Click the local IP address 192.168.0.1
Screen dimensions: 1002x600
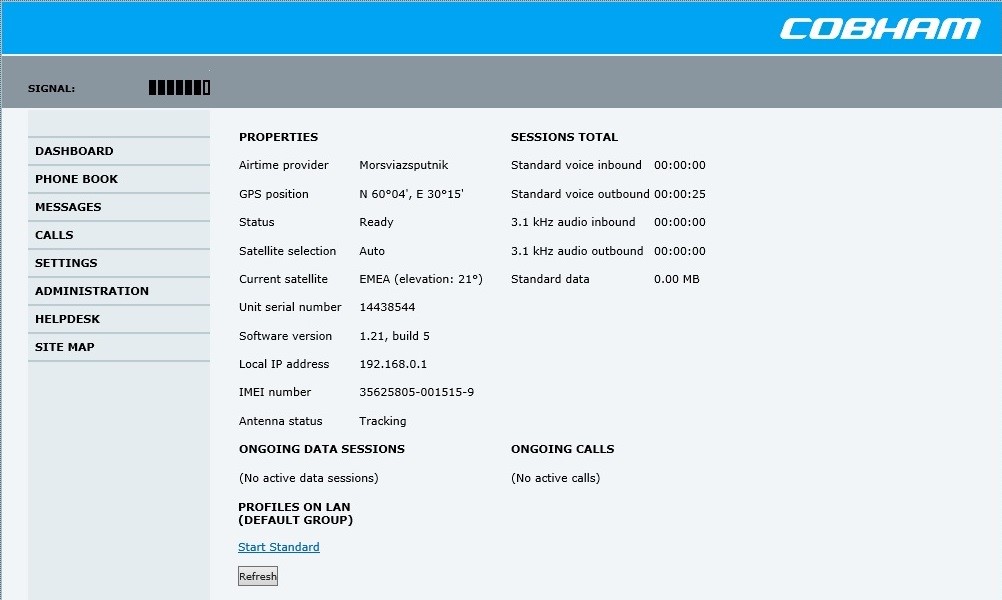coord(393,364)
